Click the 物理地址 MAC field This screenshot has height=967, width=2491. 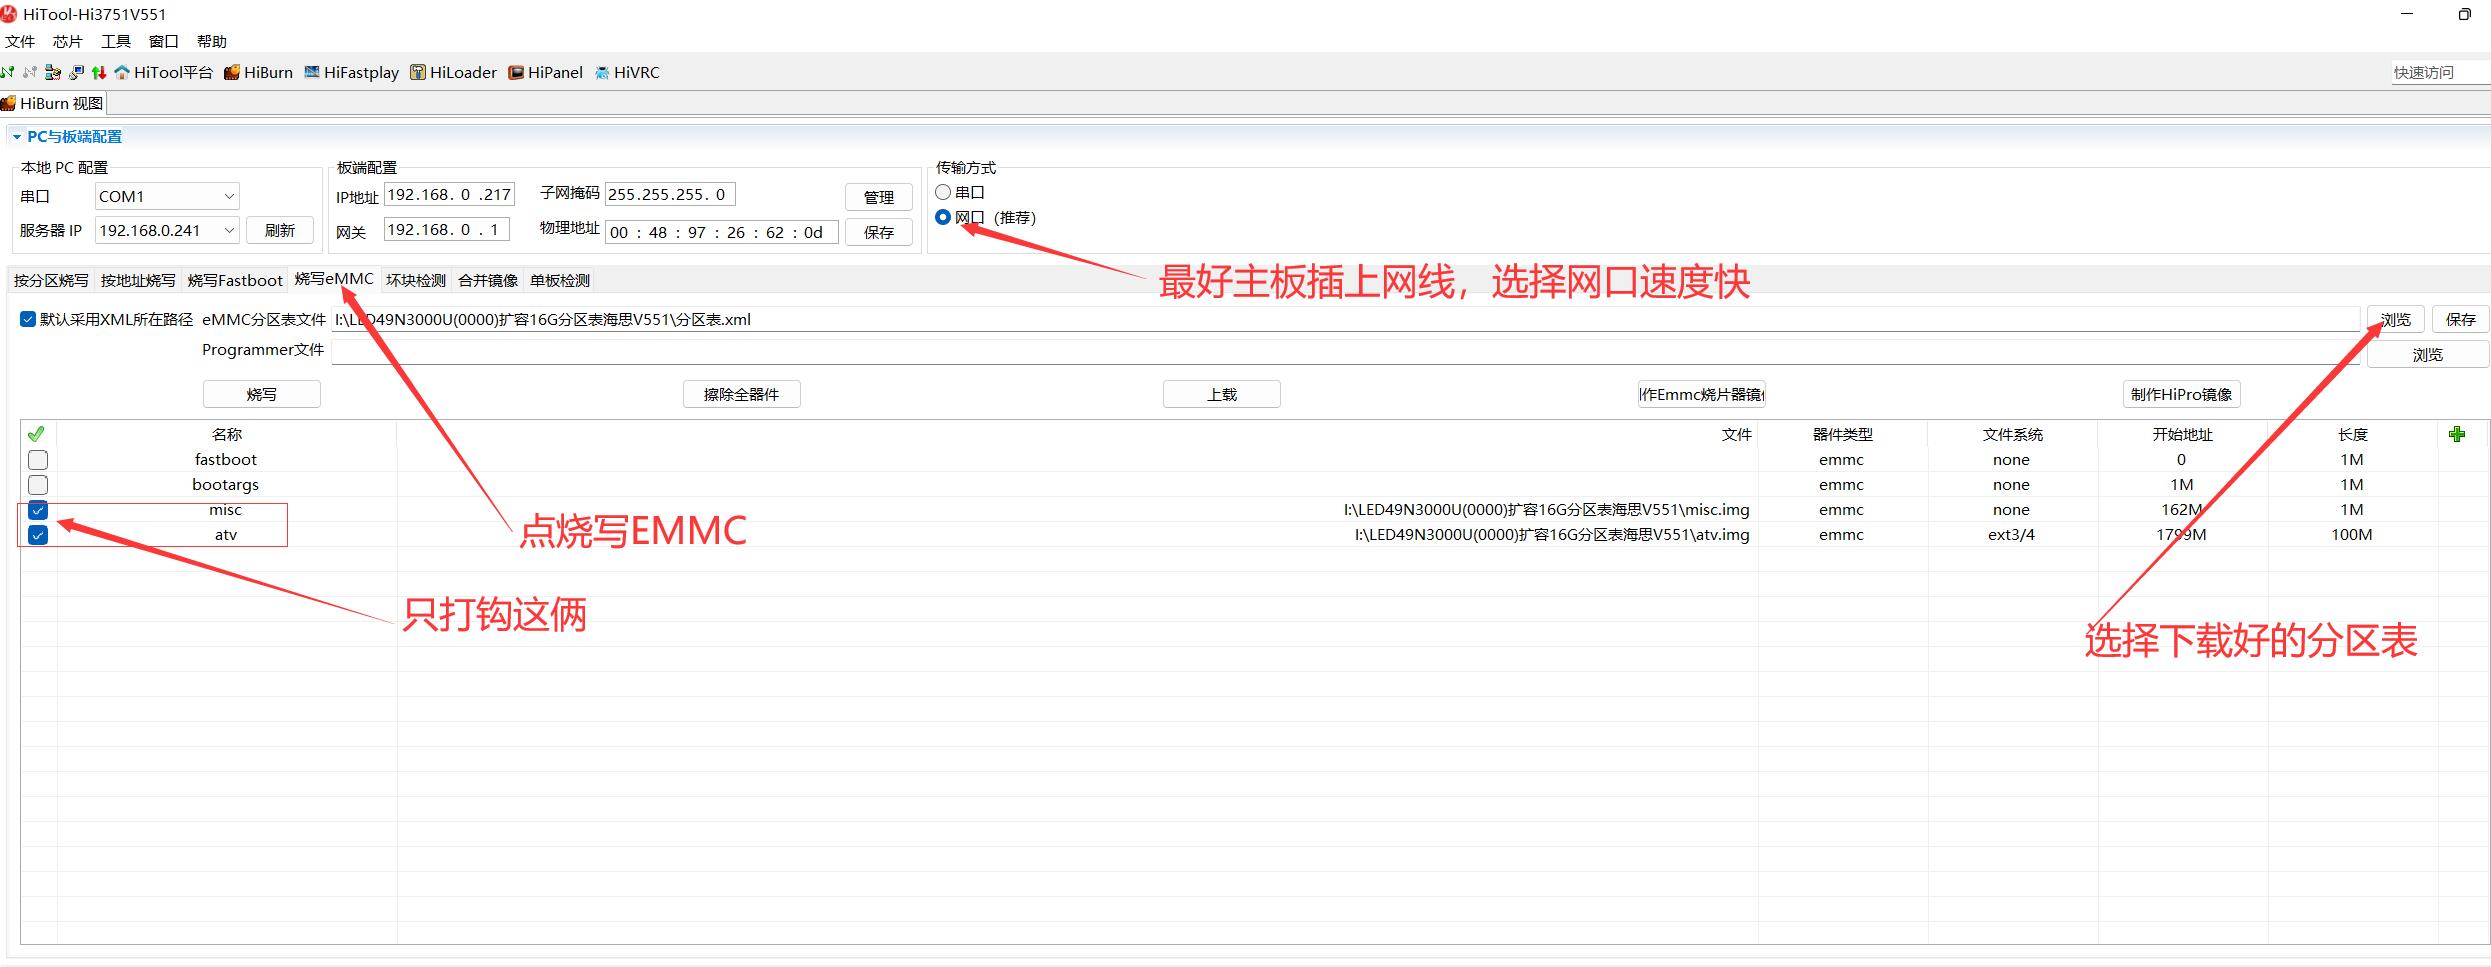coord(721,232)
